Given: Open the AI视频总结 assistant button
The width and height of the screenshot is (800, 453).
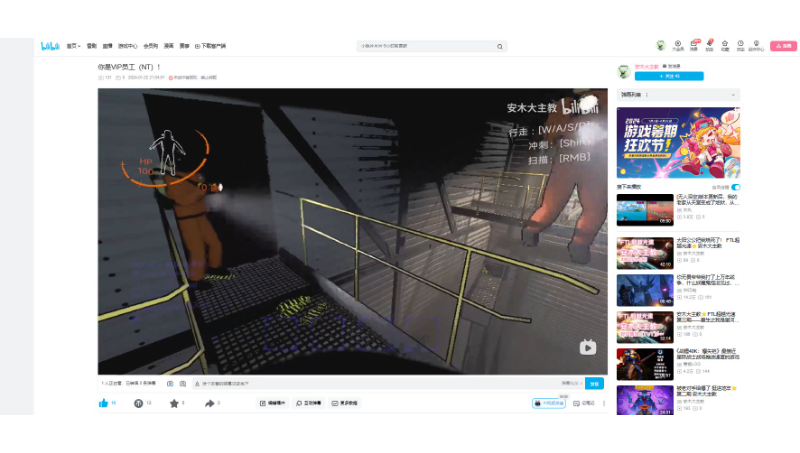Looking at the screenshot, I should tap(549, 403).
